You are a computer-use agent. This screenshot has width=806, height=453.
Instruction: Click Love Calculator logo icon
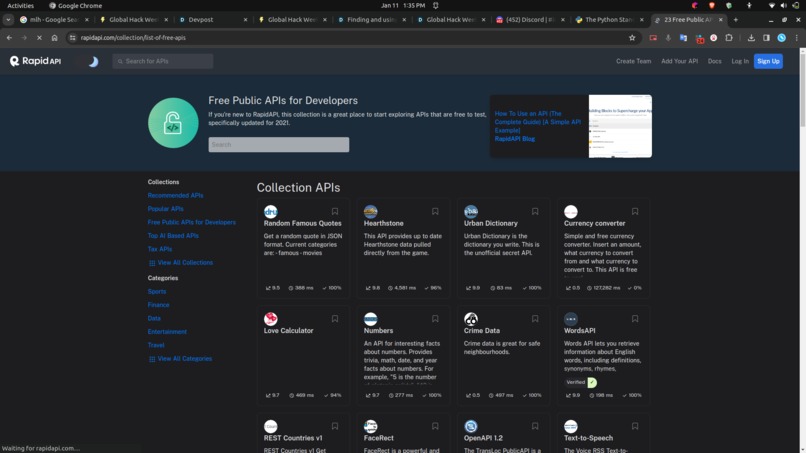click(x=271, y=319)
